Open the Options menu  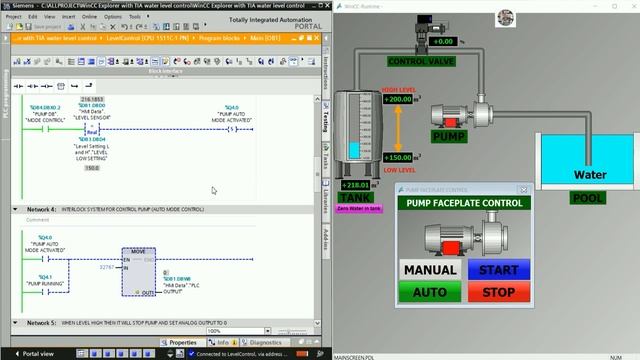[113, 17]
